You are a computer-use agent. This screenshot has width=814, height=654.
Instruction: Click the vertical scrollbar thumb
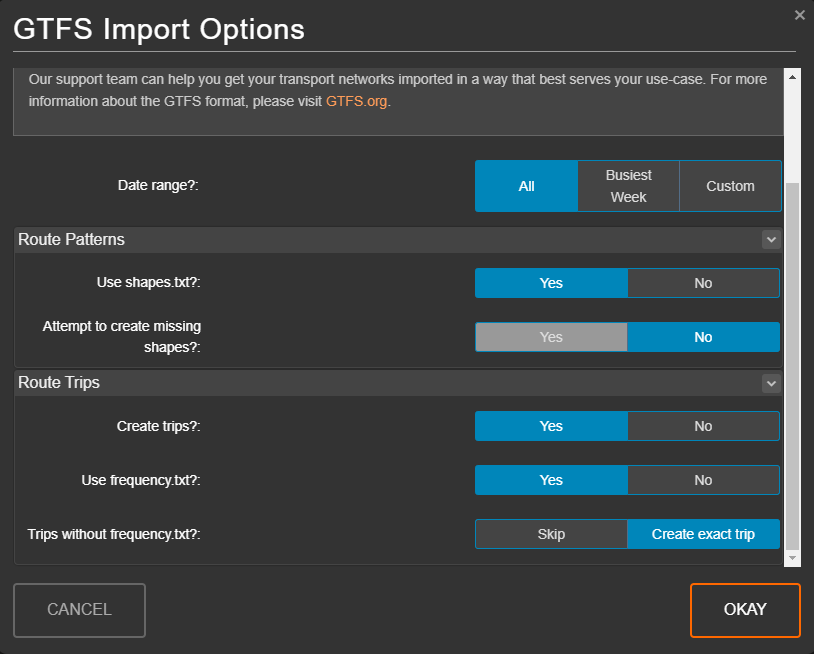pos(792,365)
